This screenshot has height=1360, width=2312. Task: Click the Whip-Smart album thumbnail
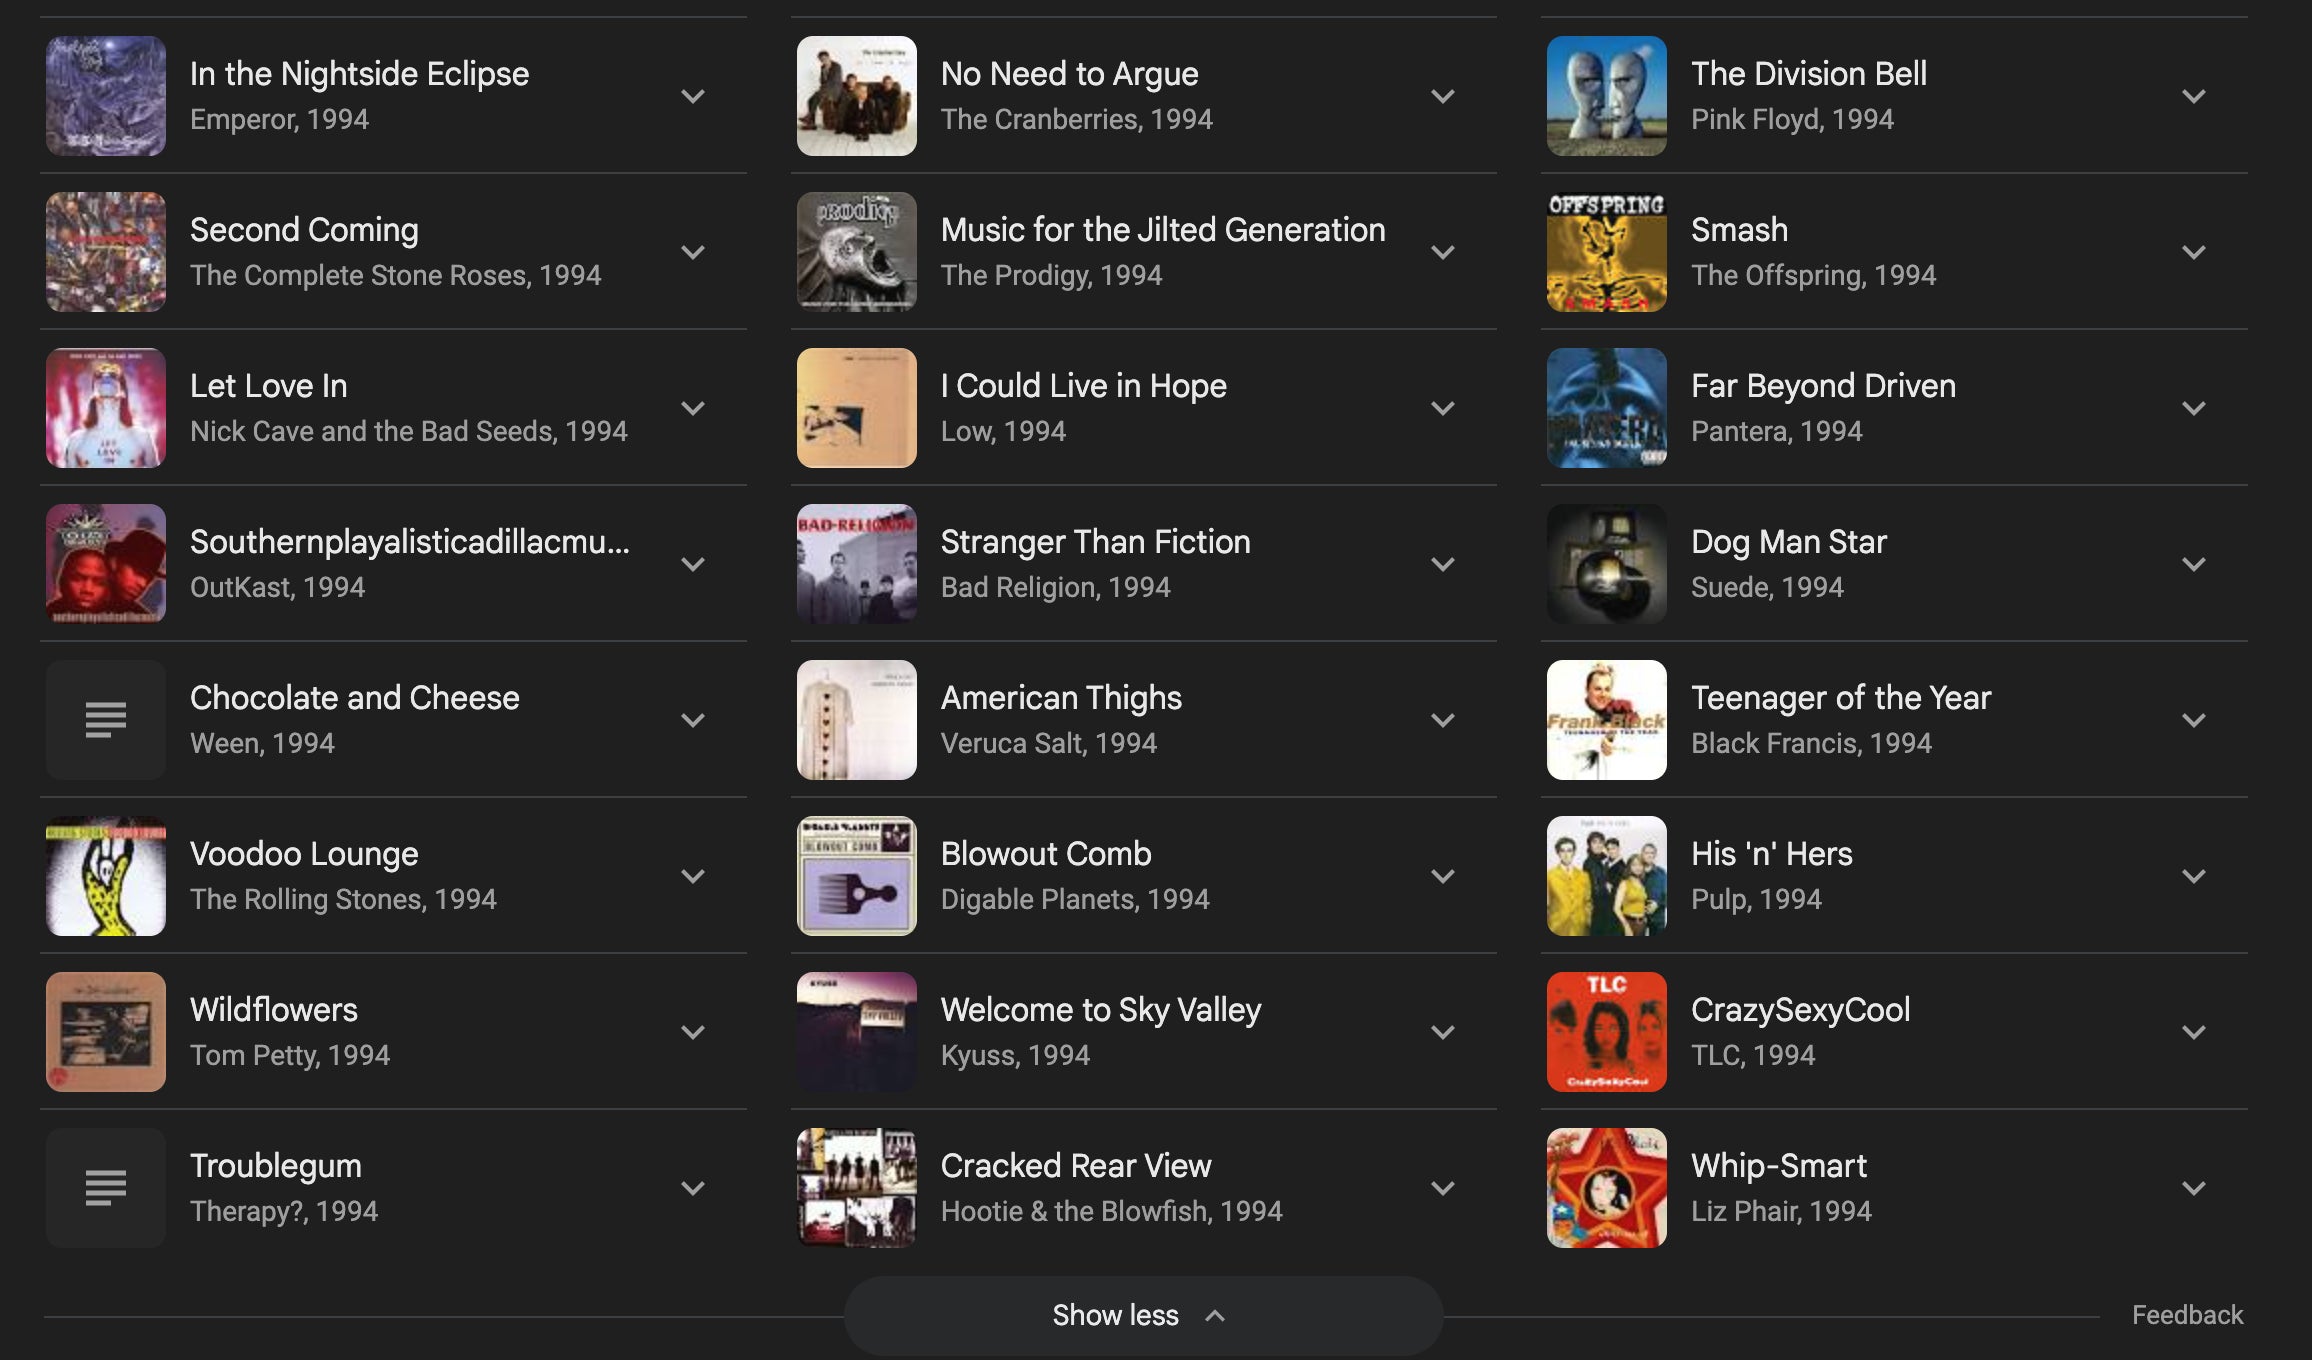tap(1606, 1188)
